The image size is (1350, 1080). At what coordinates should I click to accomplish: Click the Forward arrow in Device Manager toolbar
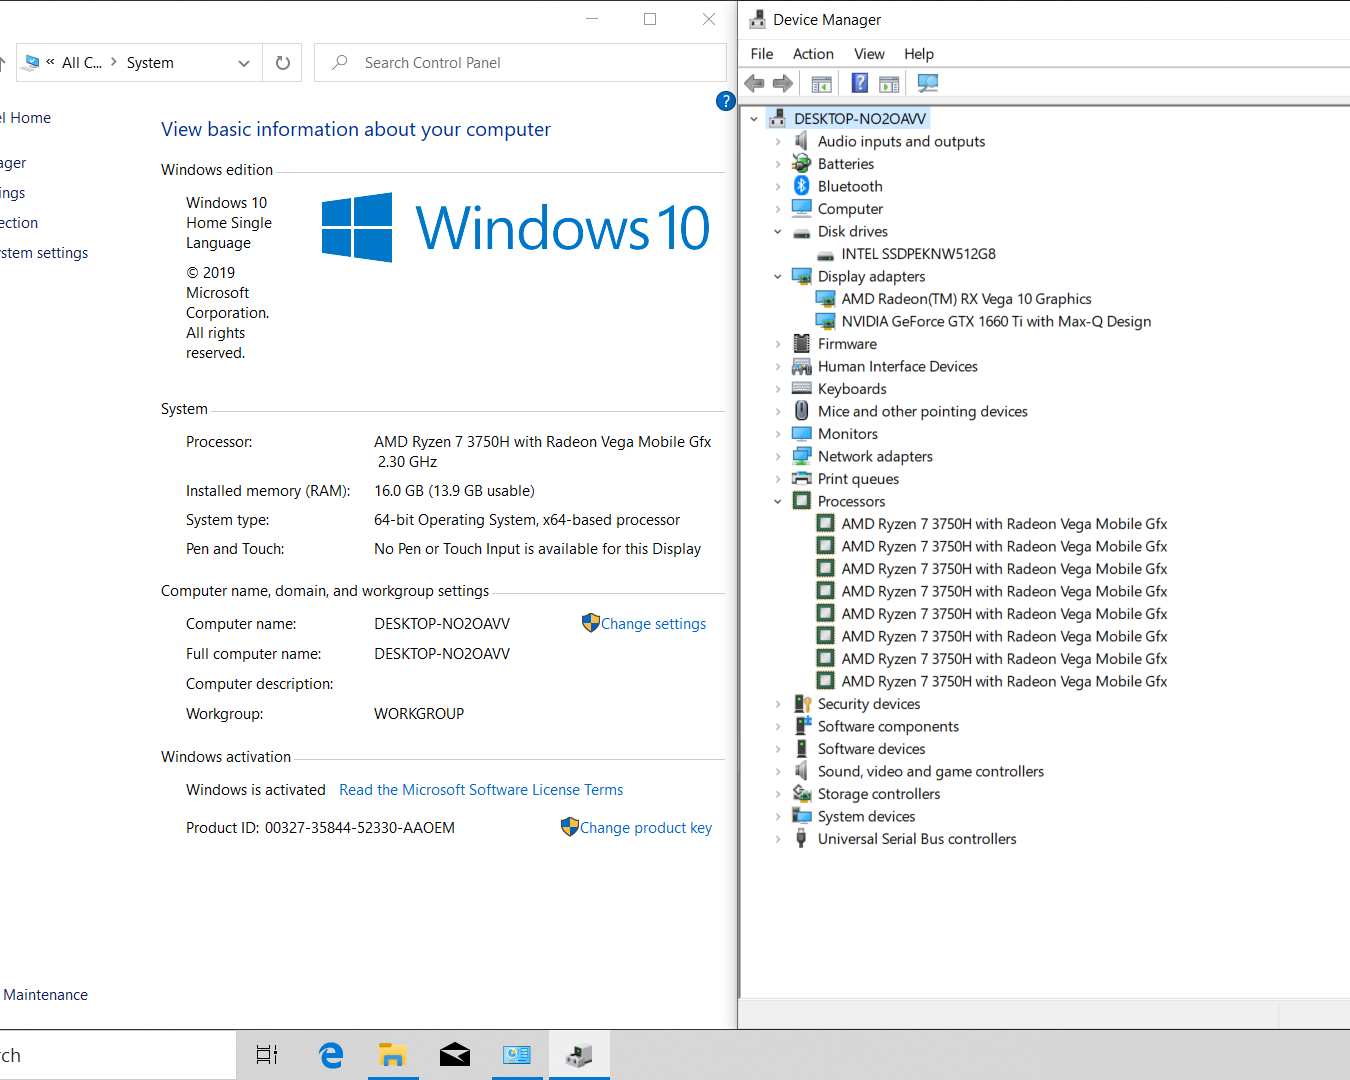783,84
